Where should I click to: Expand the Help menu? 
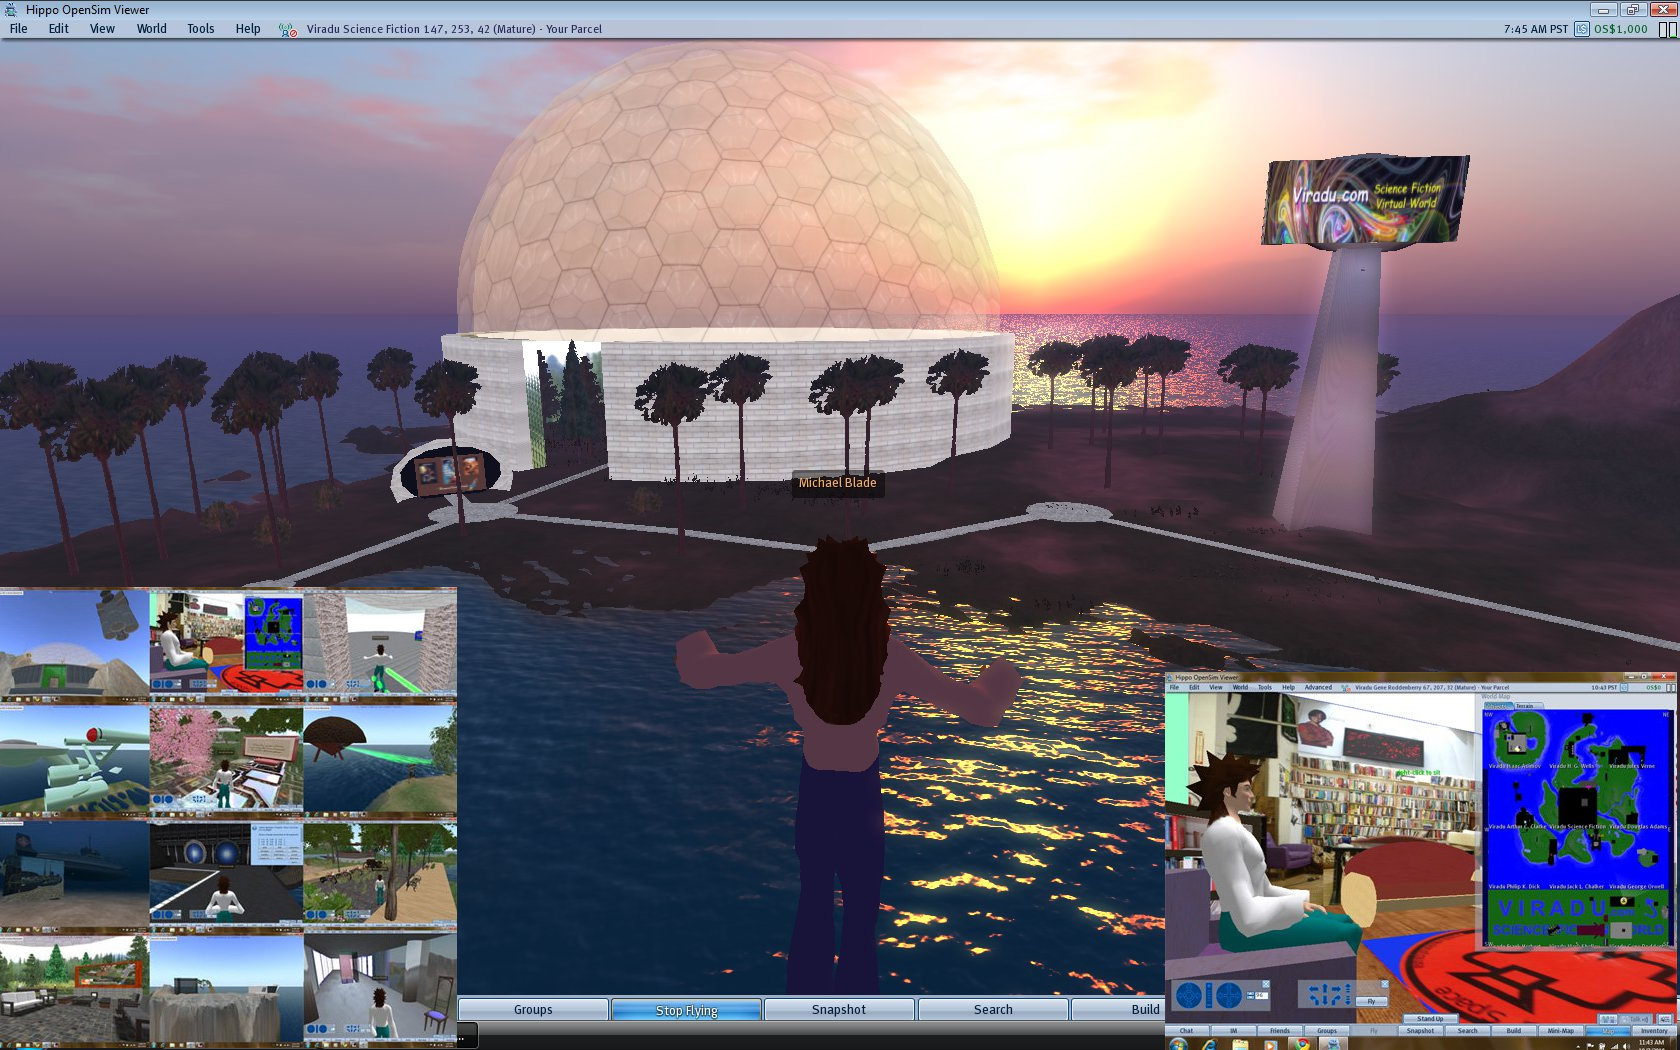click(247, 29)
